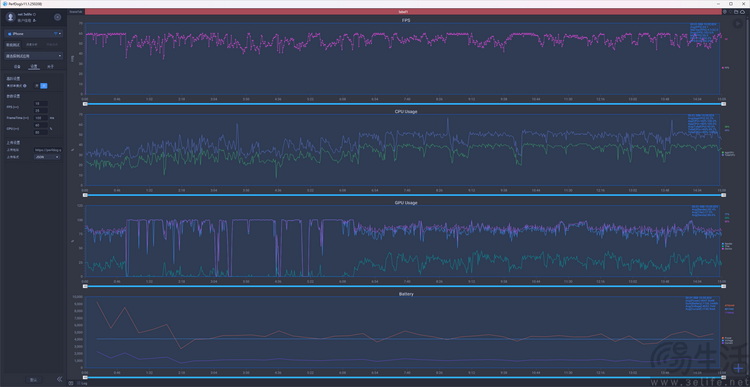
Task: Click the PerfDog title bar app icon
Action: 4,3
